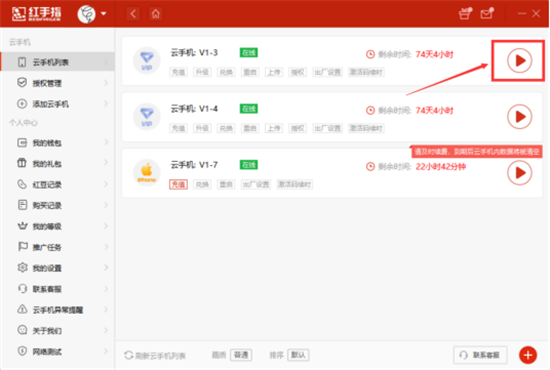Click bottom 联系客服 support button
Screen dimensions: 550x370
pos(480,355)
